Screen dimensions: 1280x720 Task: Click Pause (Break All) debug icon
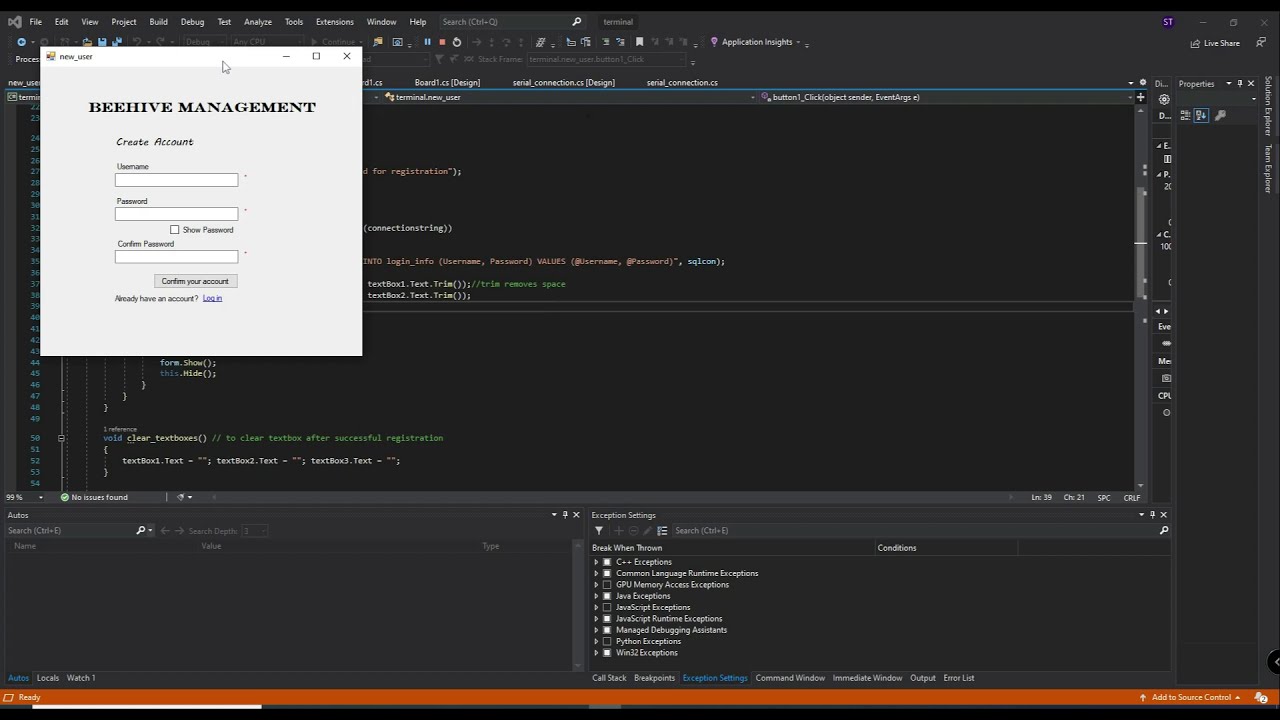(427, 42)
